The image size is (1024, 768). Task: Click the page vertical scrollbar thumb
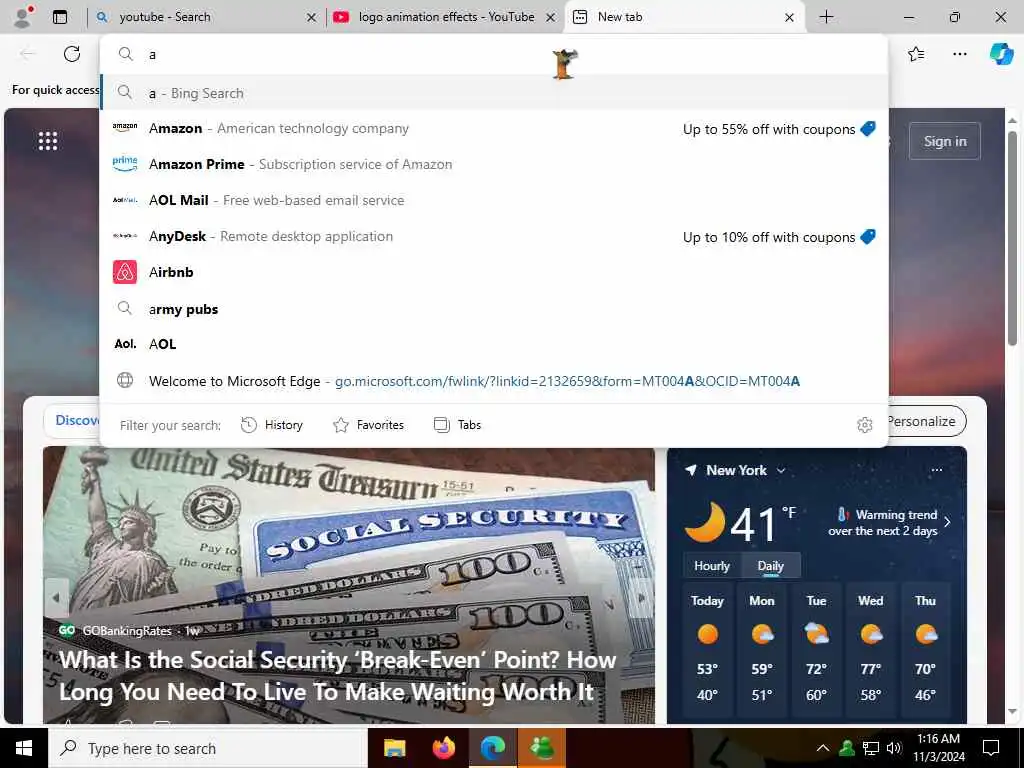1012,238
